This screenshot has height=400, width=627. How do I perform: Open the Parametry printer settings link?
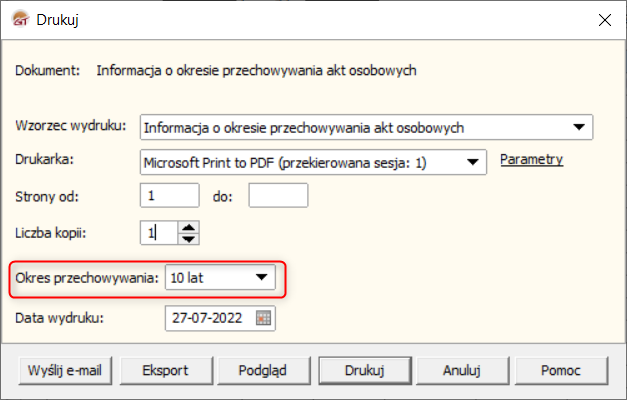pyautogui.click(x=531, y=159)
